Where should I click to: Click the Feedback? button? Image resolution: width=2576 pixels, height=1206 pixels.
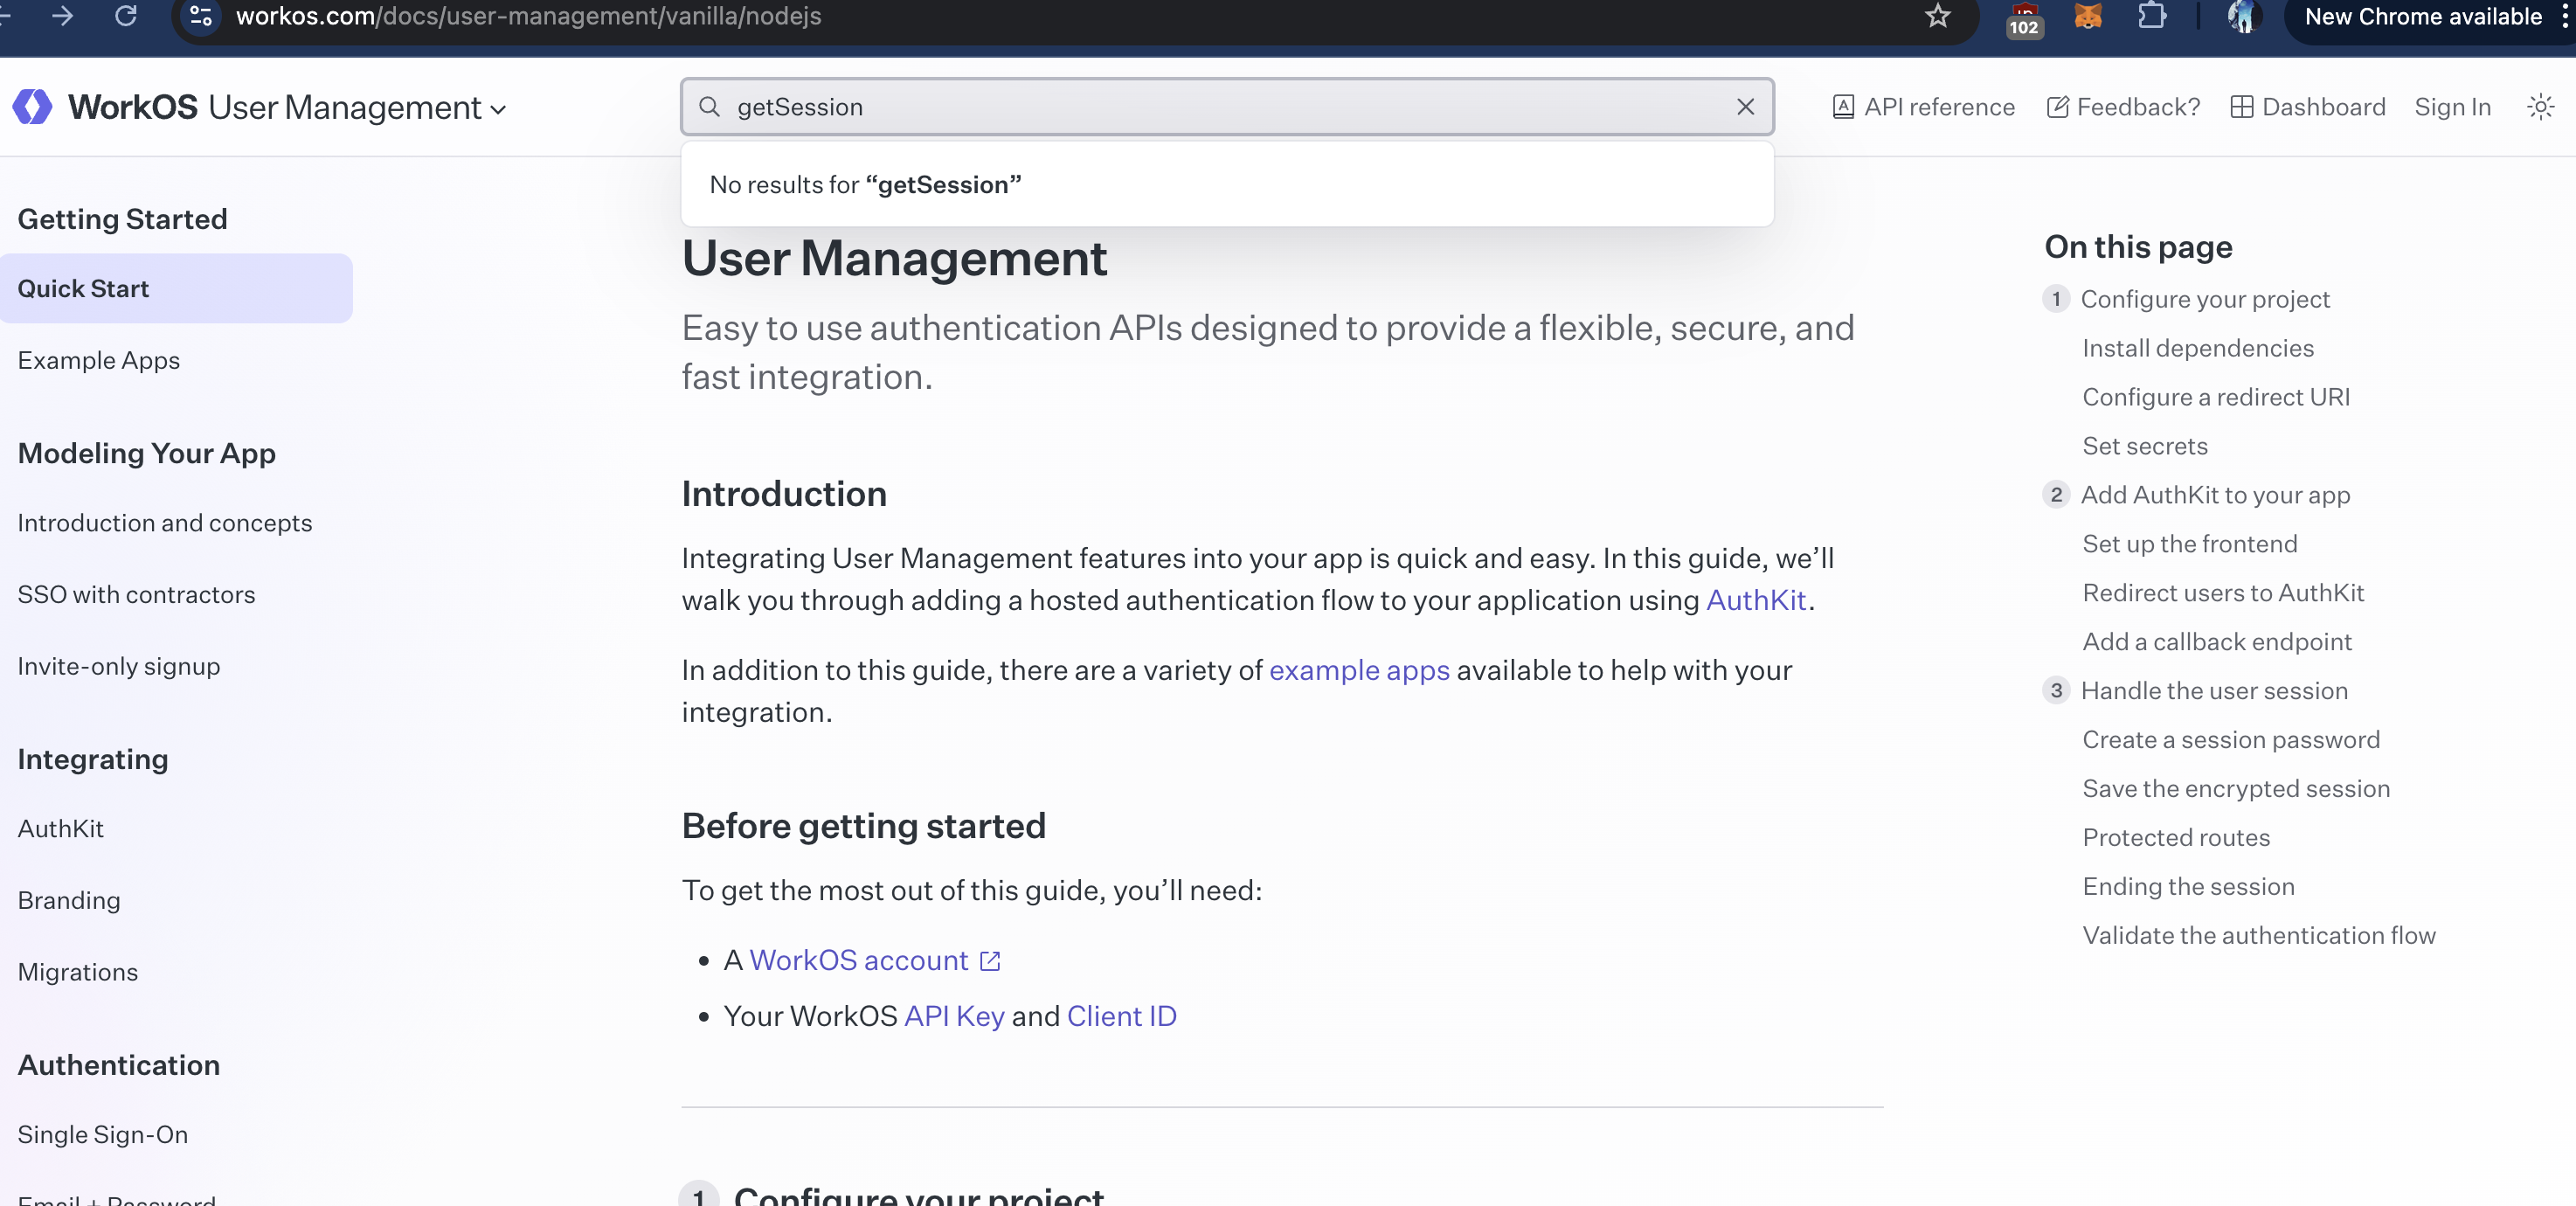tap(2123, 107)
